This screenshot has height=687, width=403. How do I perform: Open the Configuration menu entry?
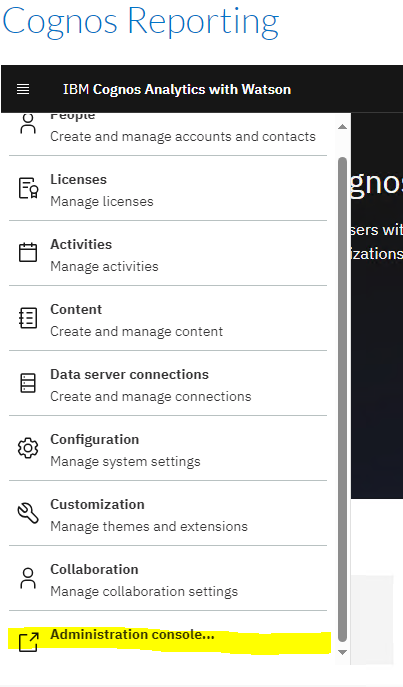click(x=168, y=448)
